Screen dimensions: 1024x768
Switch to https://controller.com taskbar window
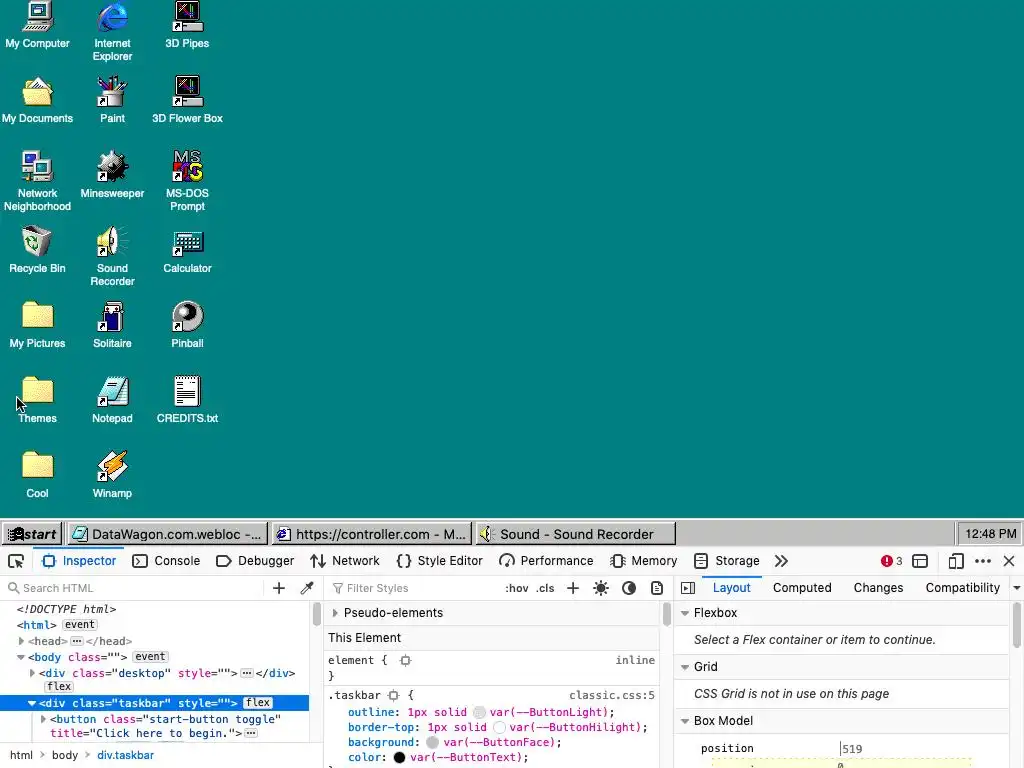click(371, 534)
